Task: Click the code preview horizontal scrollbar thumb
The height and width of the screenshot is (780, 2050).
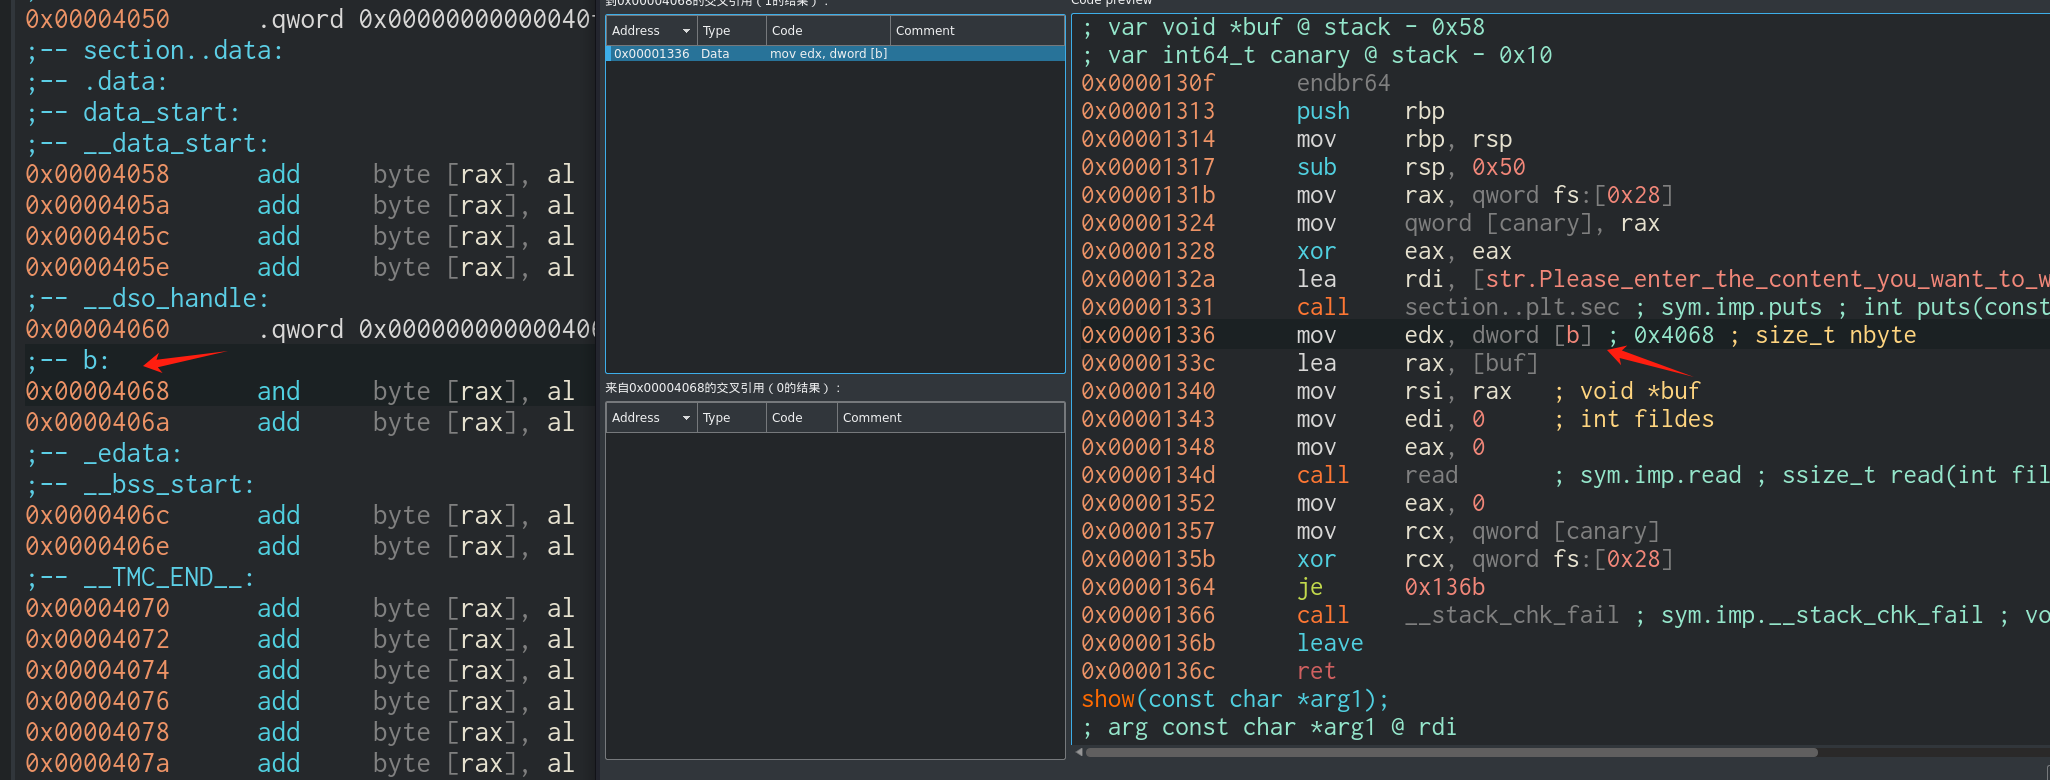Action: [x=1450, y=752]
